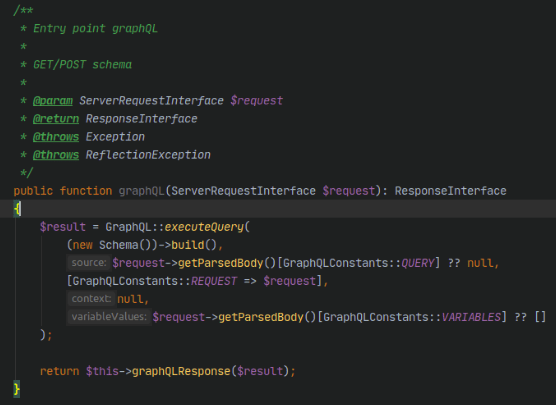Place caret at the opening curly brace
The image size is (556, 405).
pyautogui.click(x=17, y=209)
